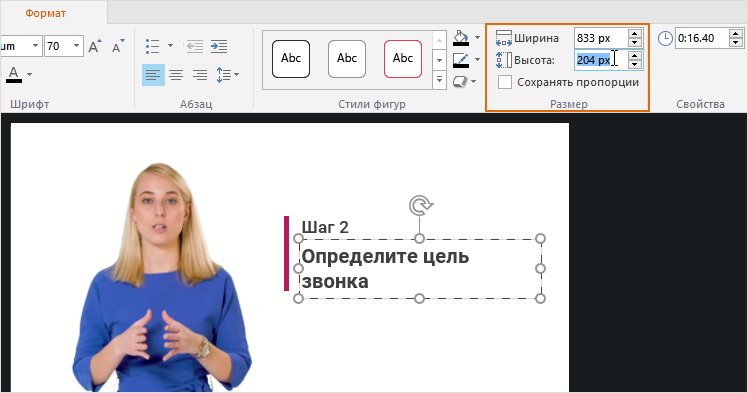
Task: Click the bottom-right resize handle of text box
Action: tap(540, 299)
